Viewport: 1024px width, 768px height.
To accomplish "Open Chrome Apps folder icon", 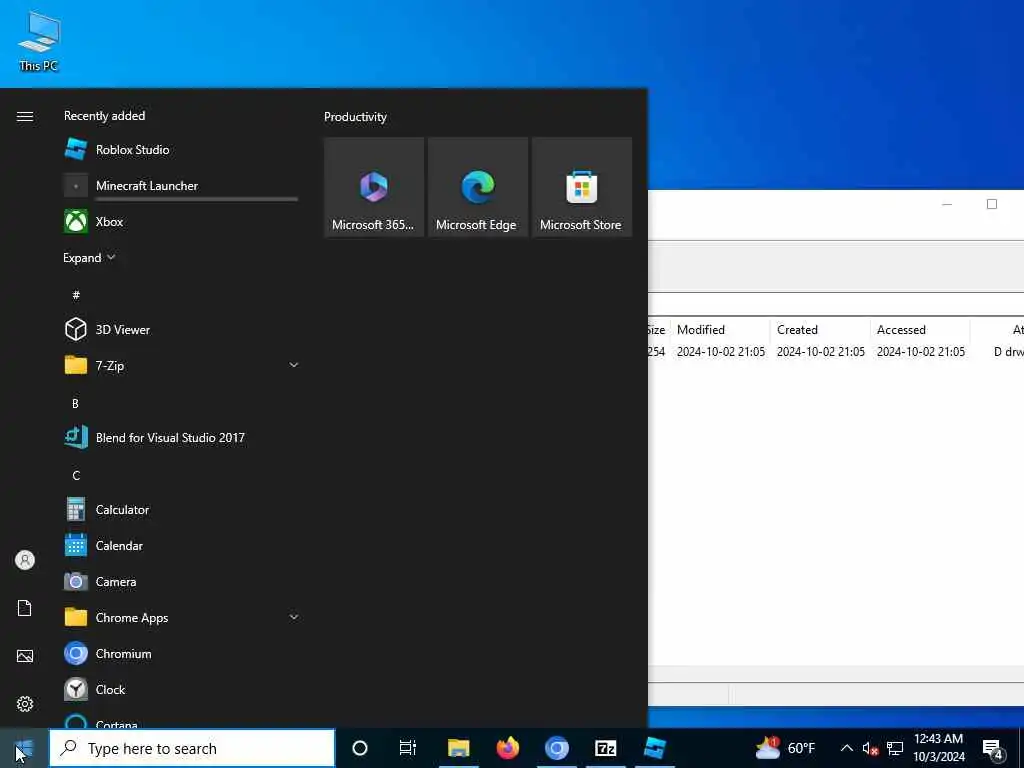I will coord(76,617).
